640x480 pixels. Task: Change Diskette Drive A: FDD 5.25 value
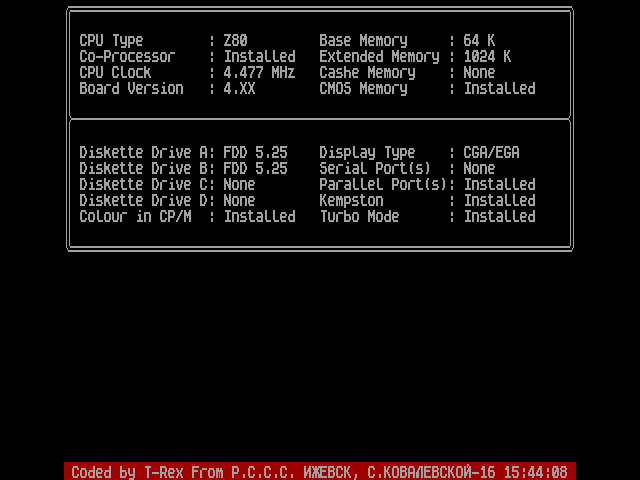pyautogui.click(x=255, y=153)
